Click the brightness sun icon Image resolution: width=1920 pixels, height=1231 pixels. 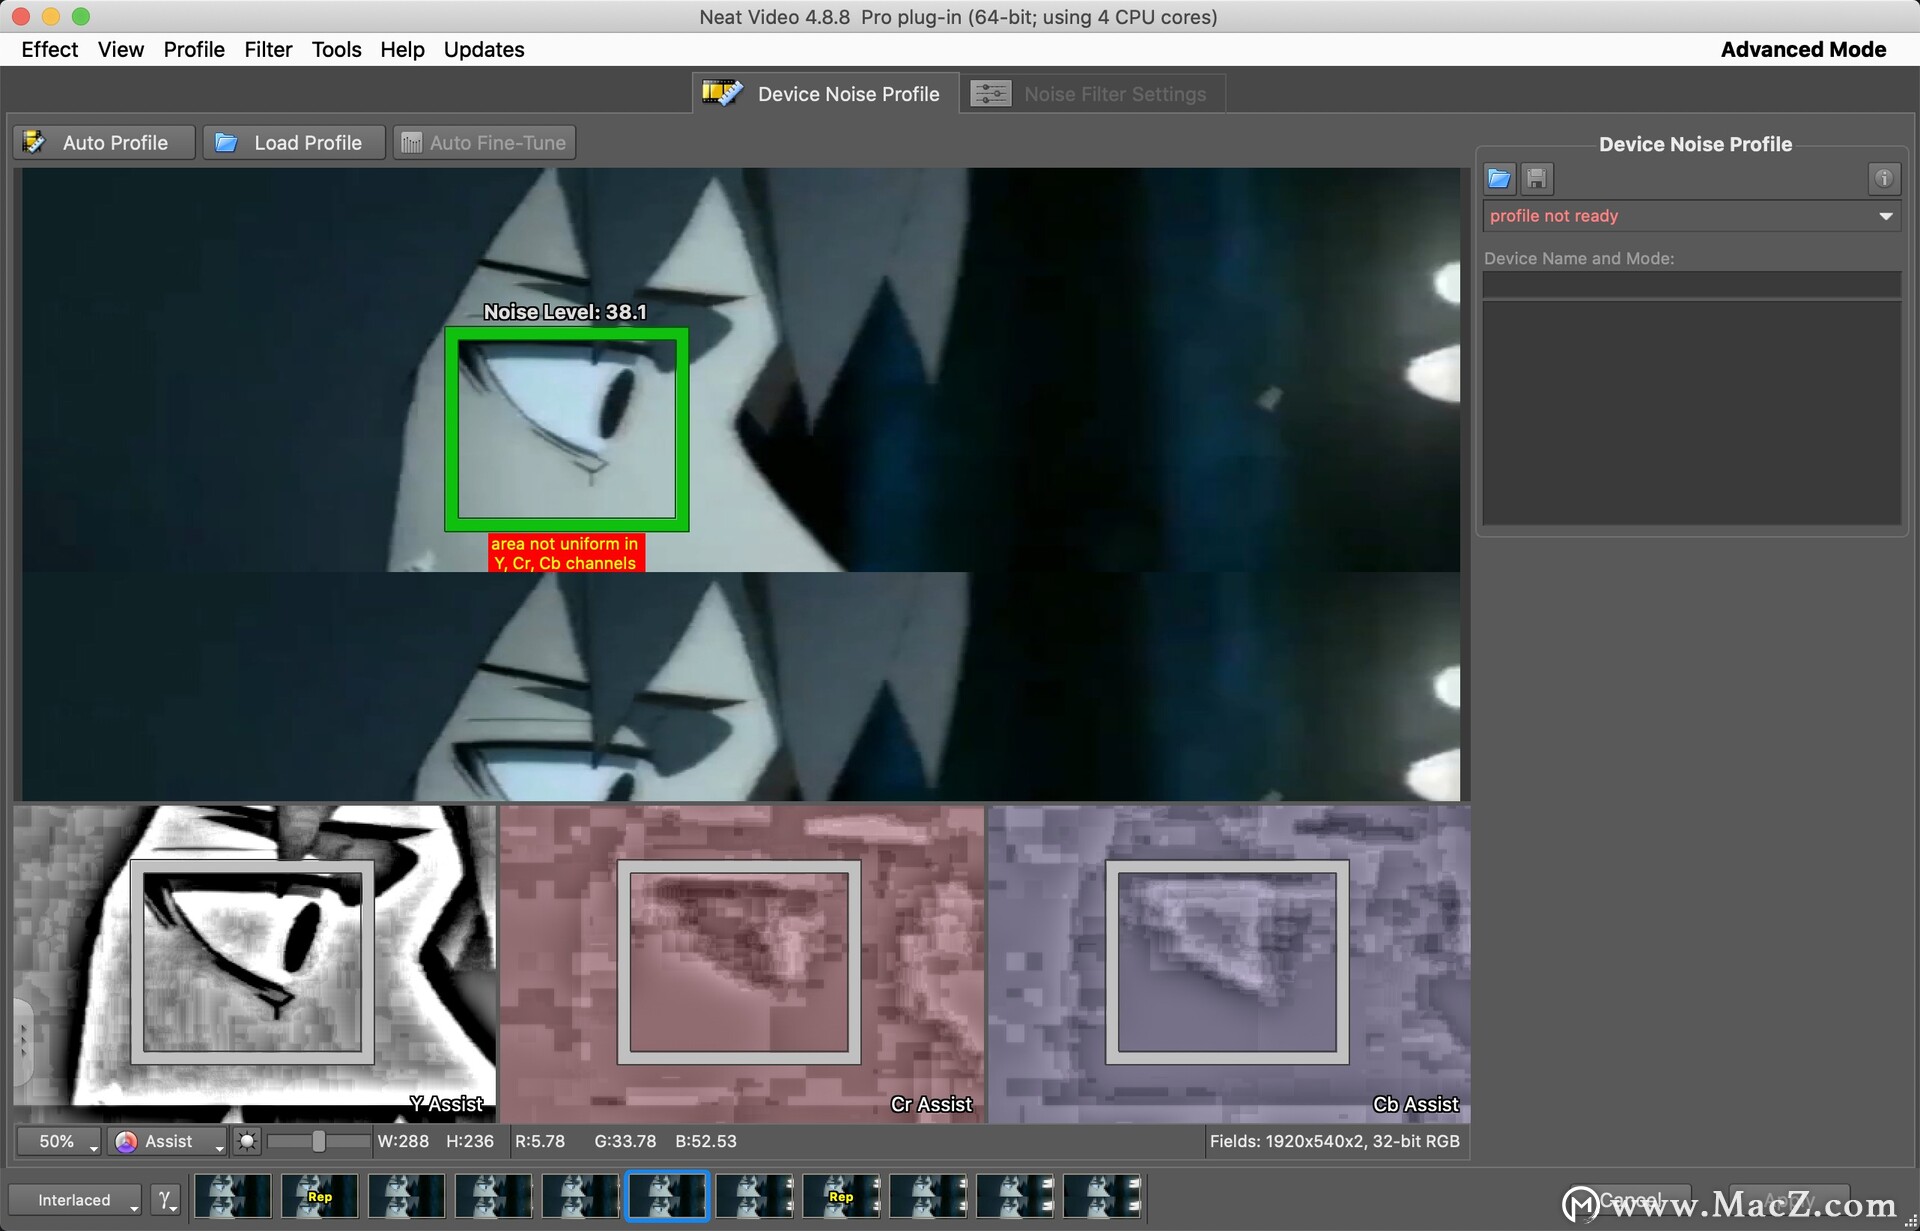[247, 1141]
